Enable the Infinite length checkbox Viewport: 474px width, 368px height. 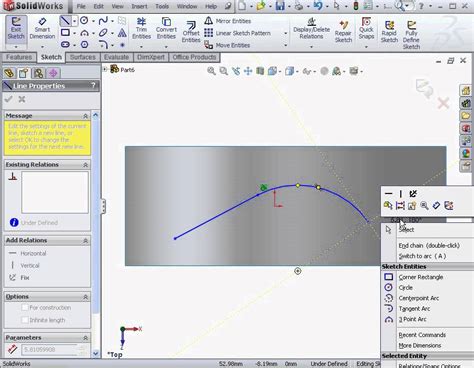(x=25, y=320)
